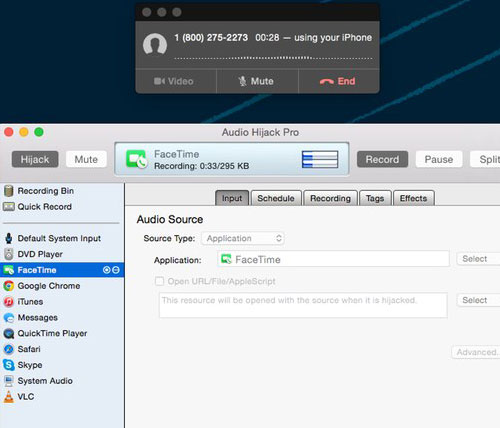Mute the call in FaceTime call window
Image resolution: width=500 pixels, height=428 pixels.
[257, 81]
